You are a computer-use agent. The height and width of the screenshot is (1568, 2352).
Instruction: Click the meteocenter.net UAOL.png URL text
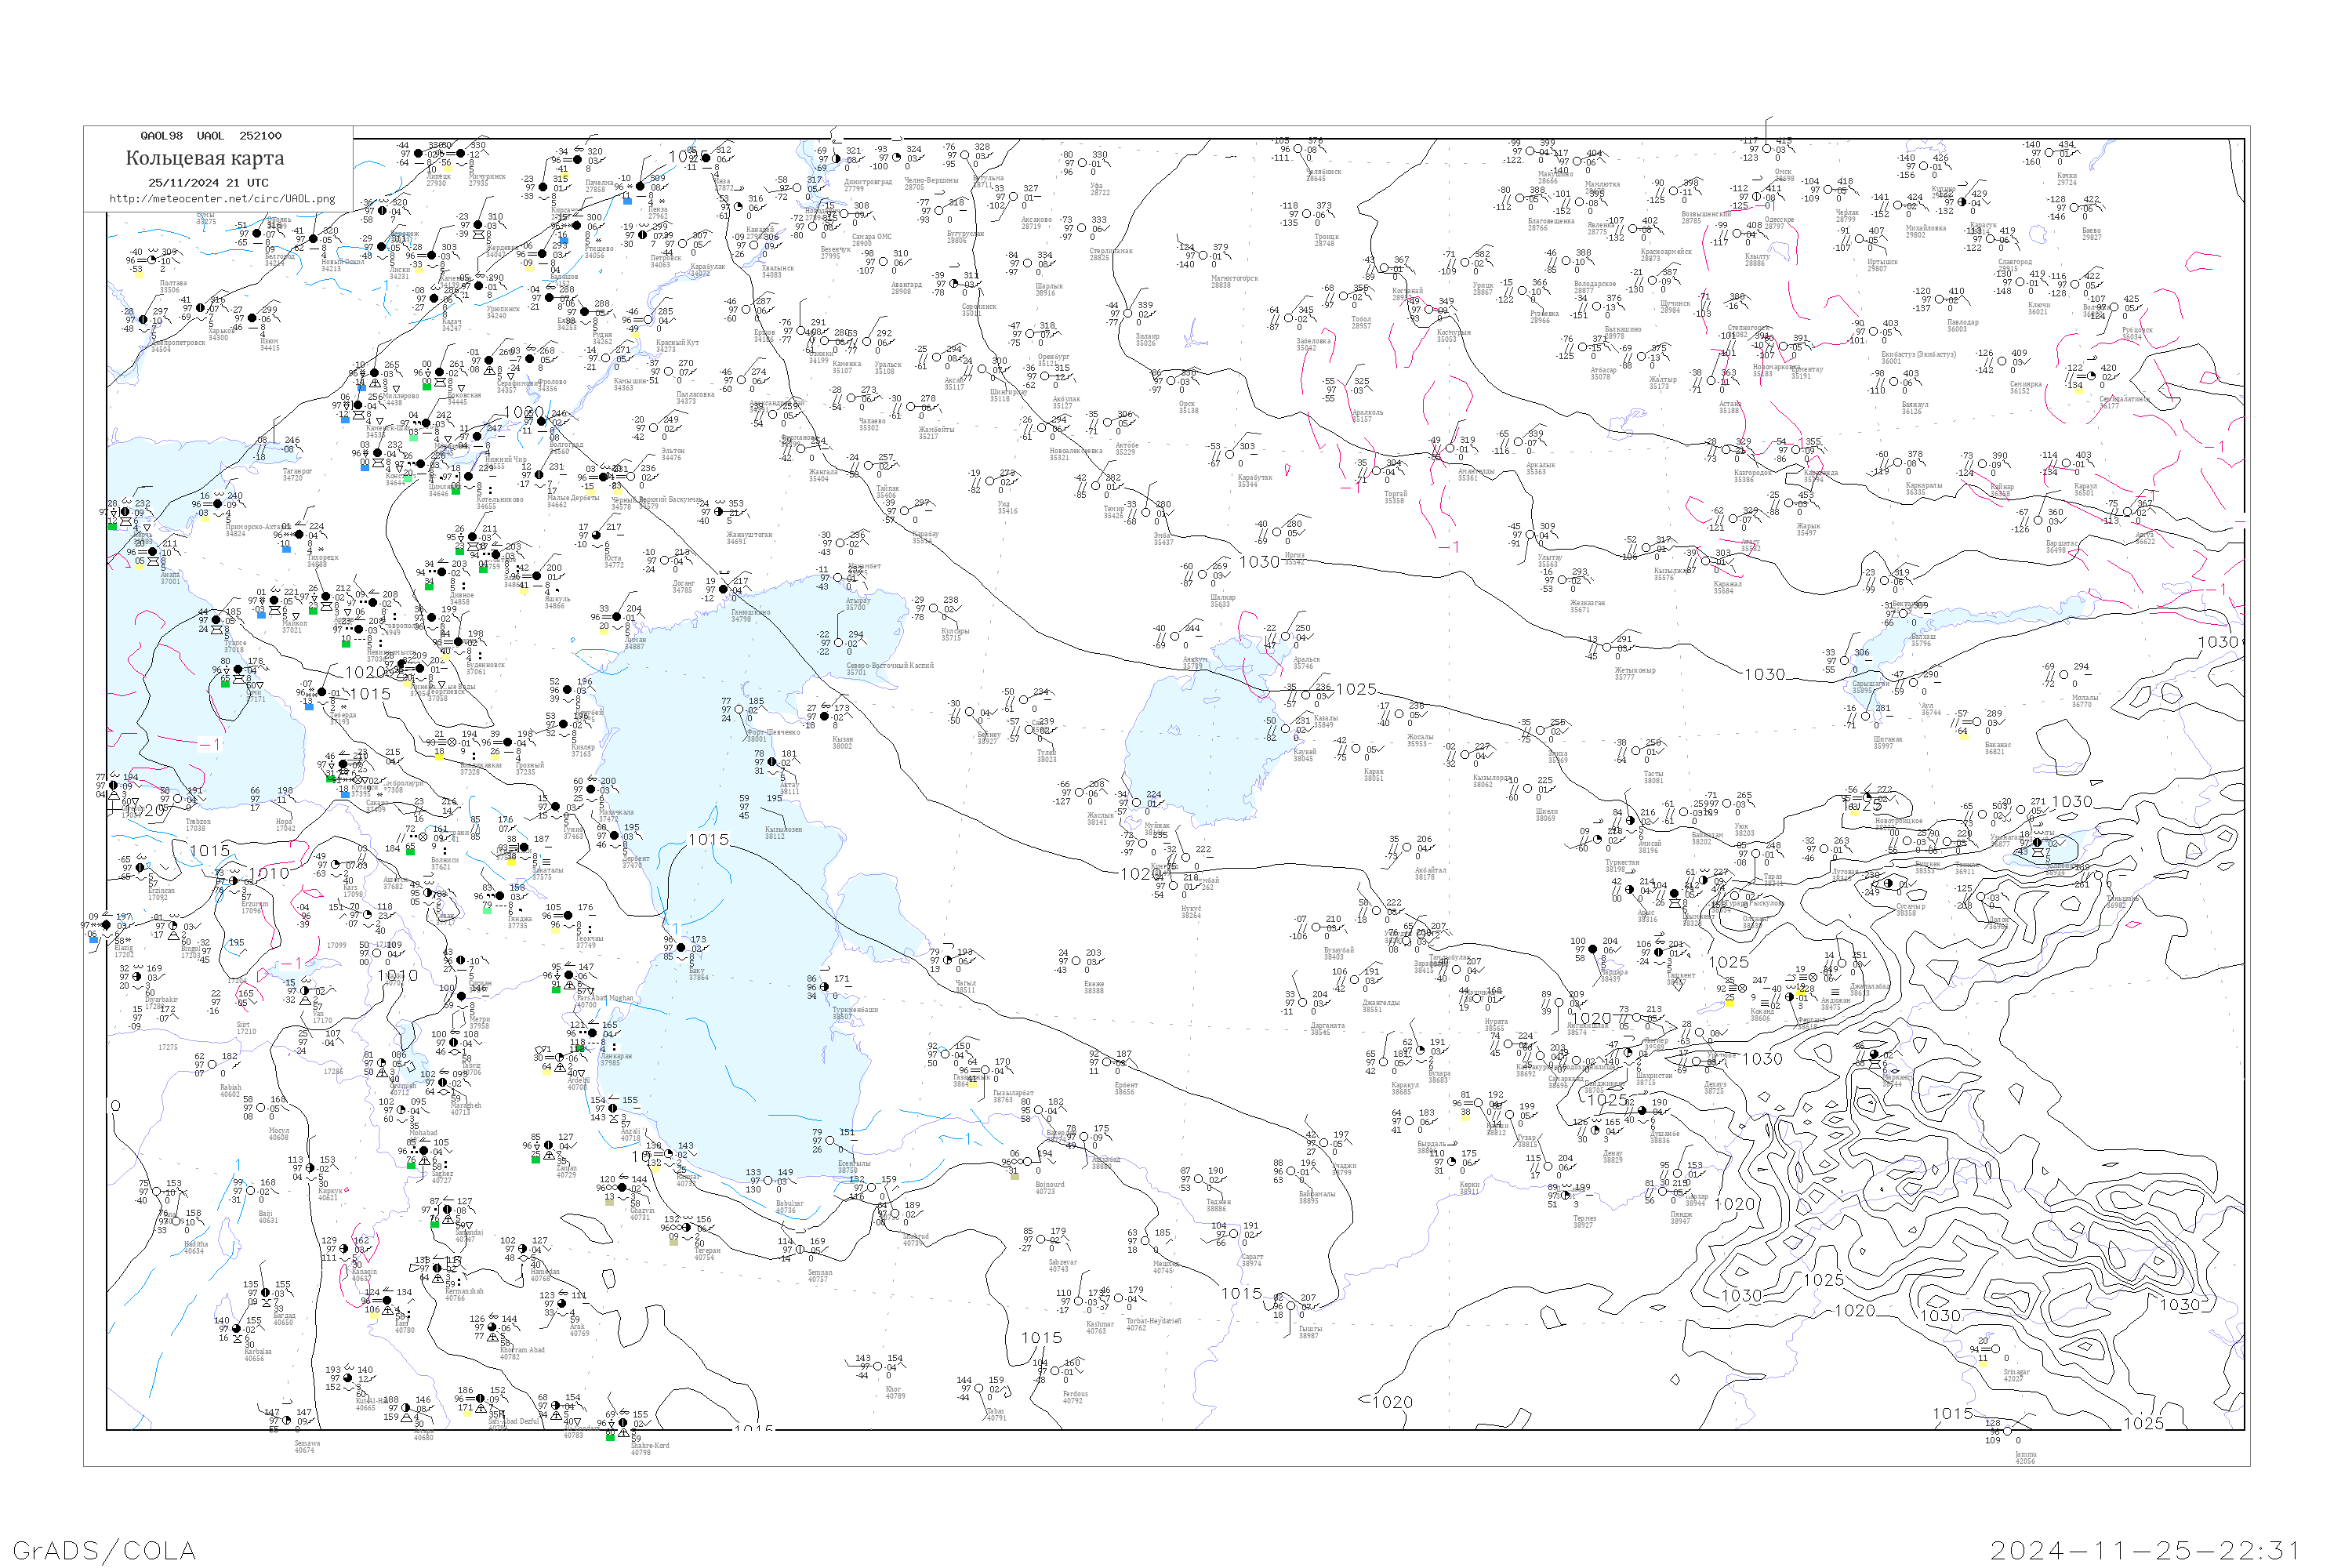tap(221, 199)
